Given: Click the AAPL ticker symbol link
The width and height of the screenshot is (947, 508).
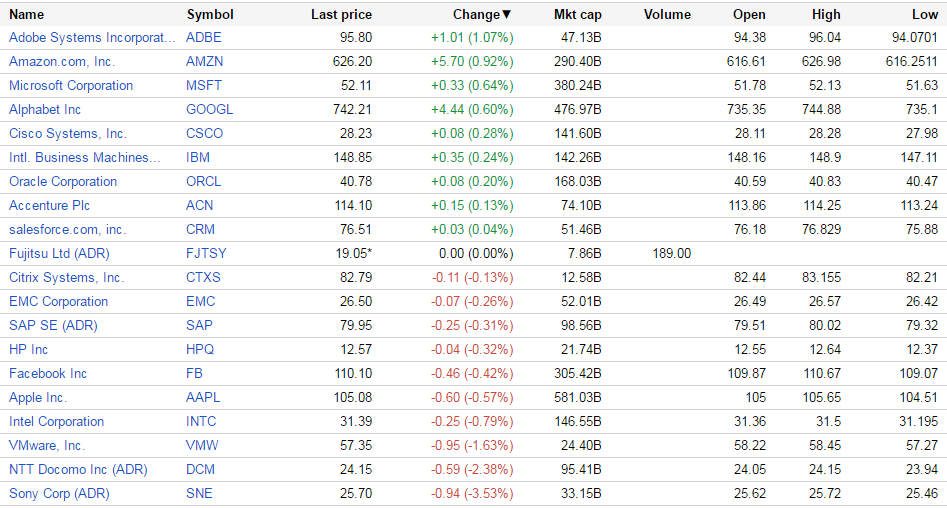Looking at the screenshot, I should pos(203,397).
